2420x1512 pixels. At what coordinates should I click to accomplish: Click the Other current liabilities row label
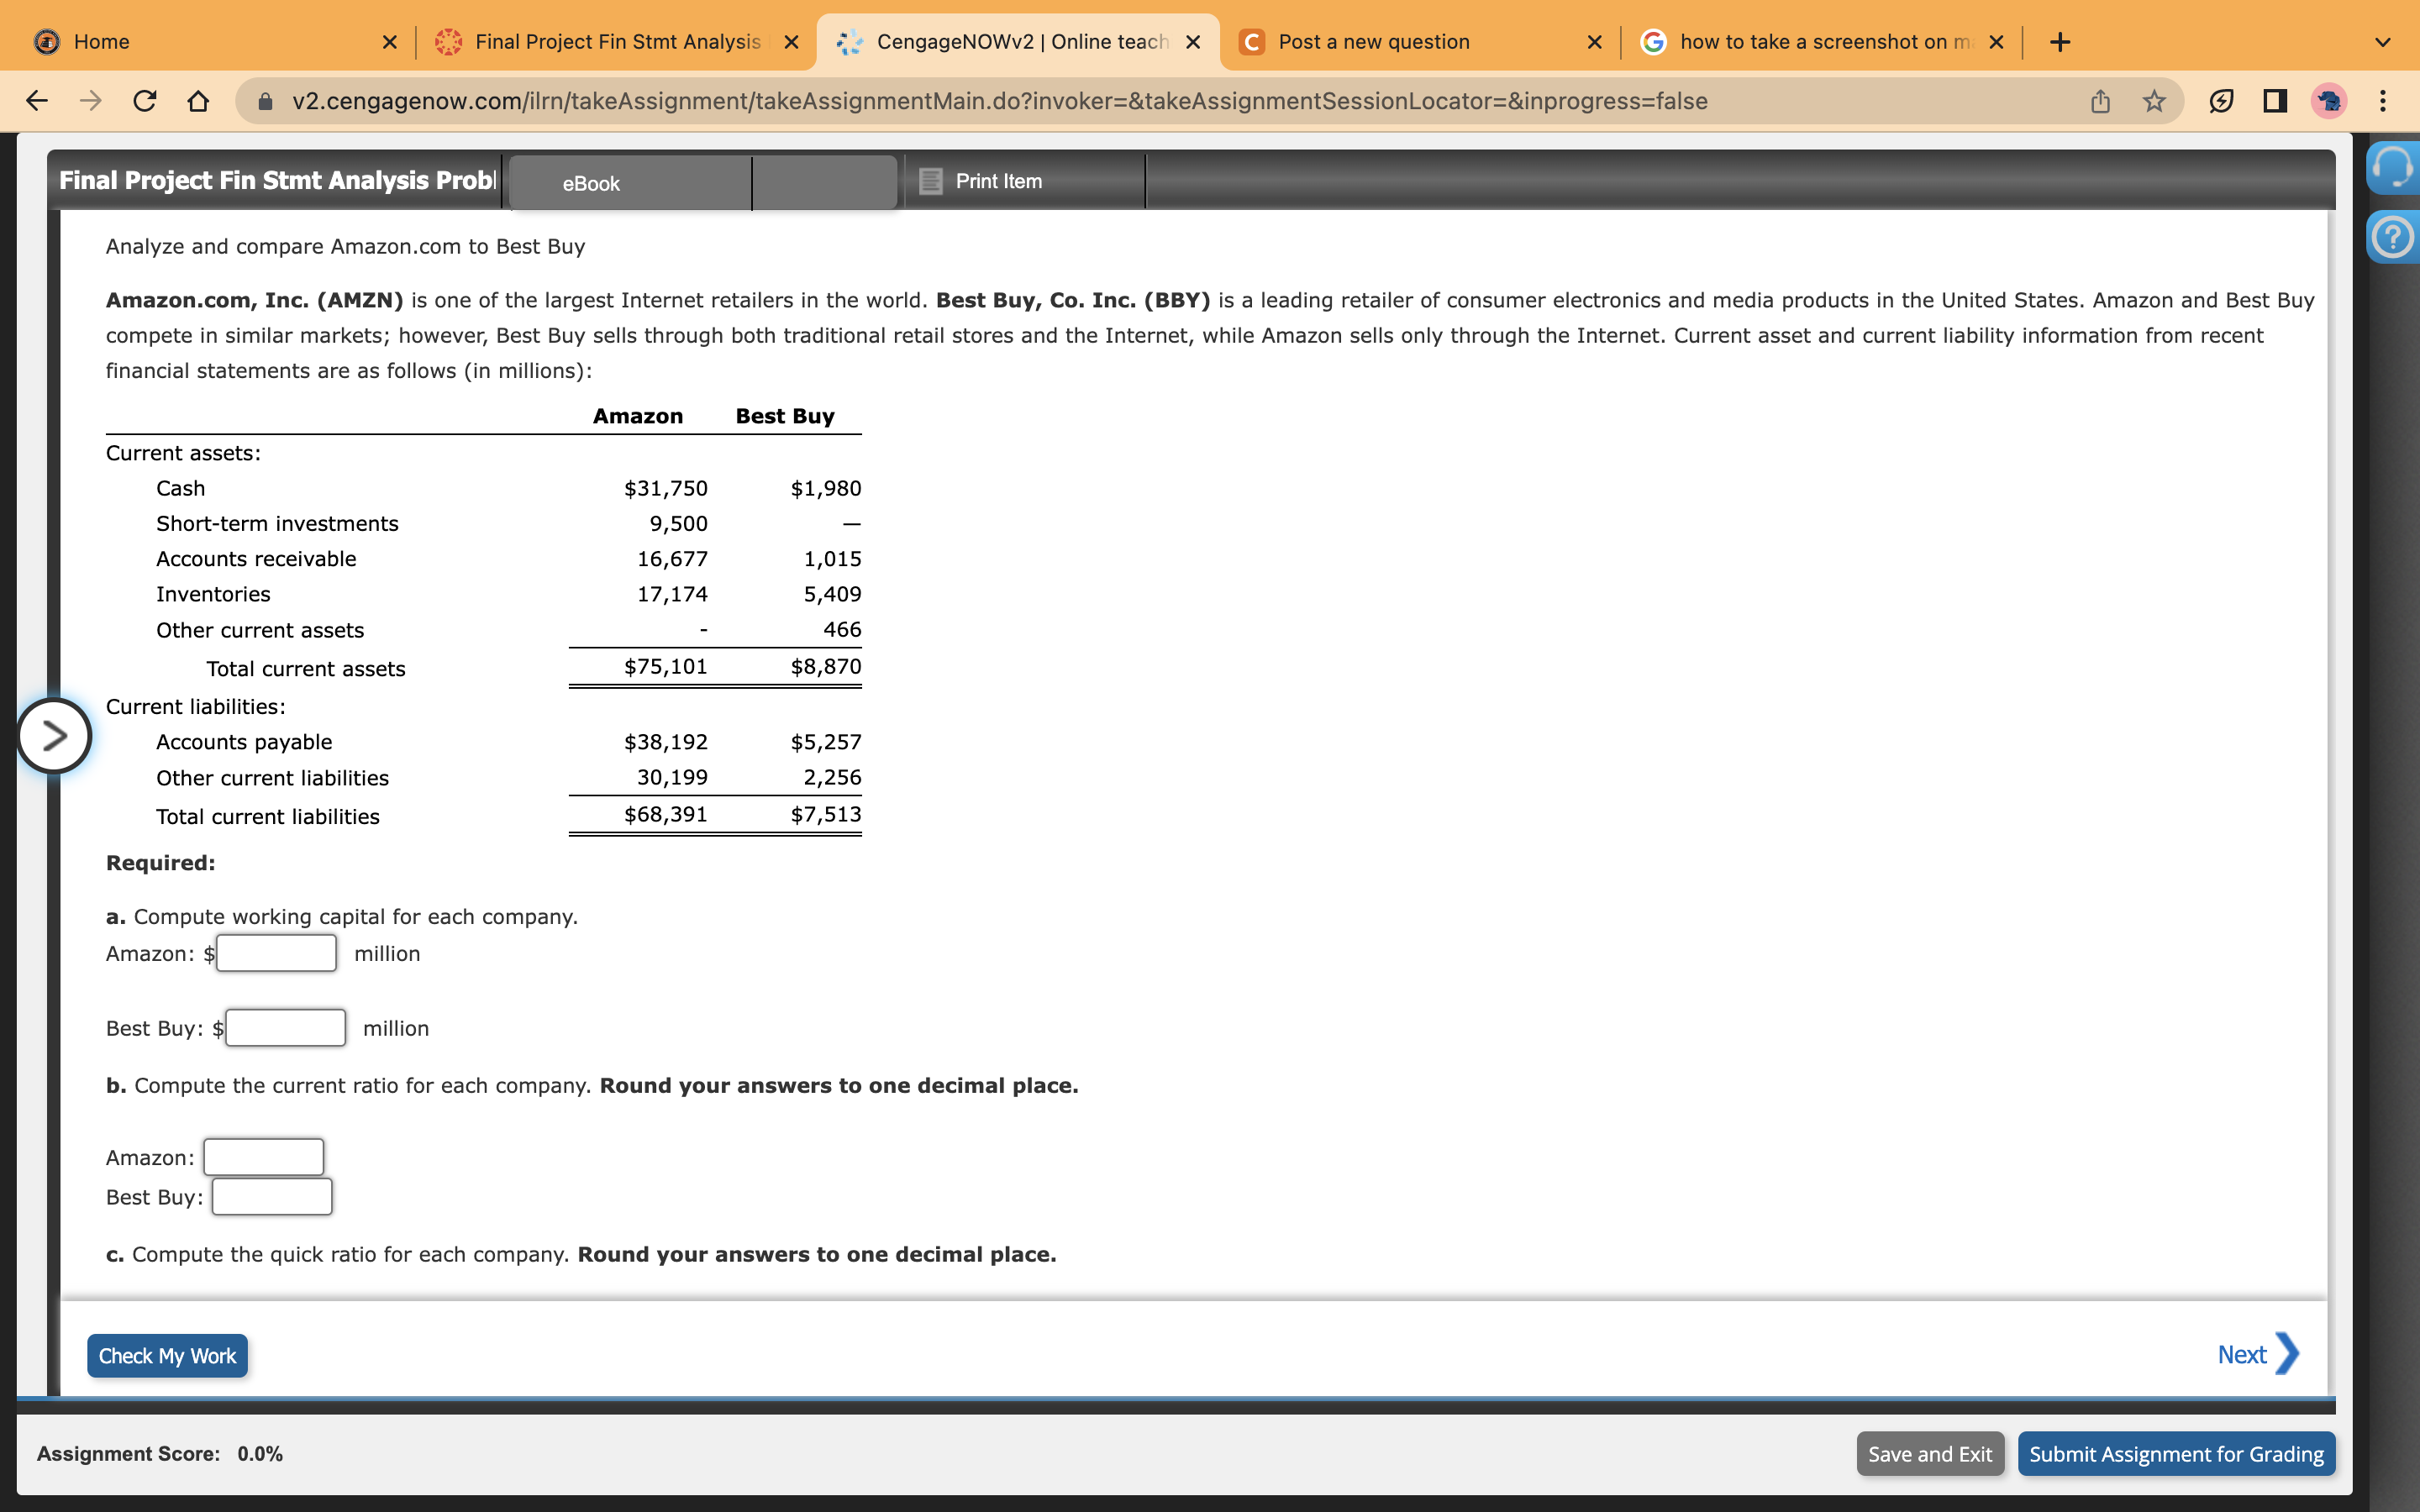coord(272,778)
